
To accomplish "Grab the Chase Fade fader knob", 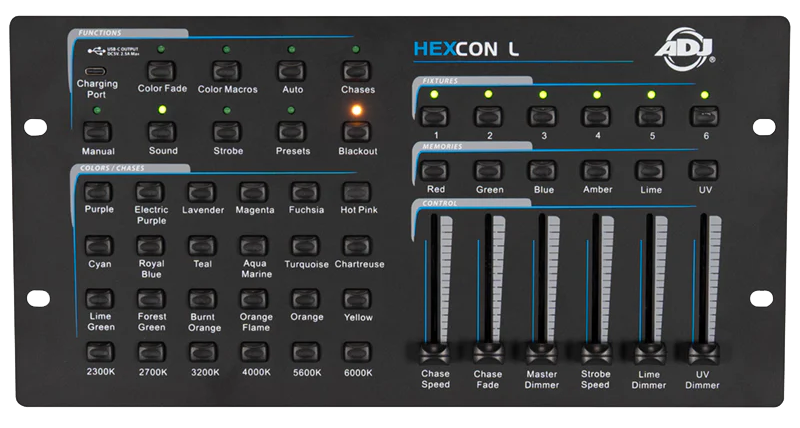I will 489,353.
